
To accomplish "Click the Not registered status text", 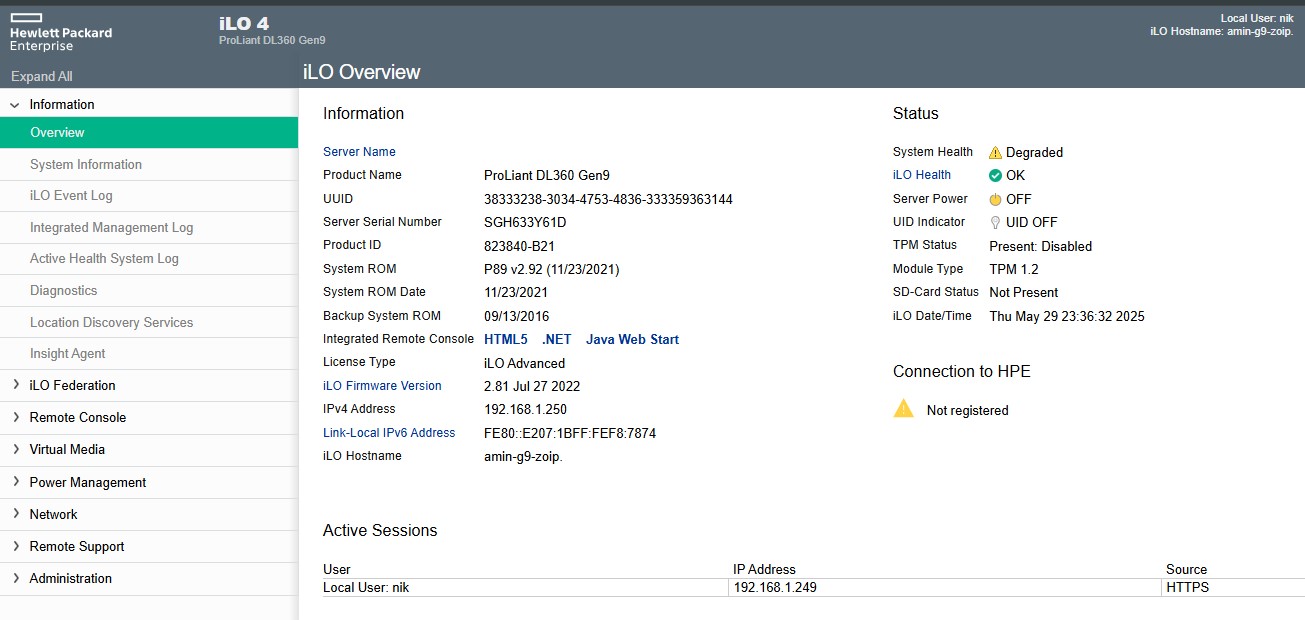I will [967, 410].
